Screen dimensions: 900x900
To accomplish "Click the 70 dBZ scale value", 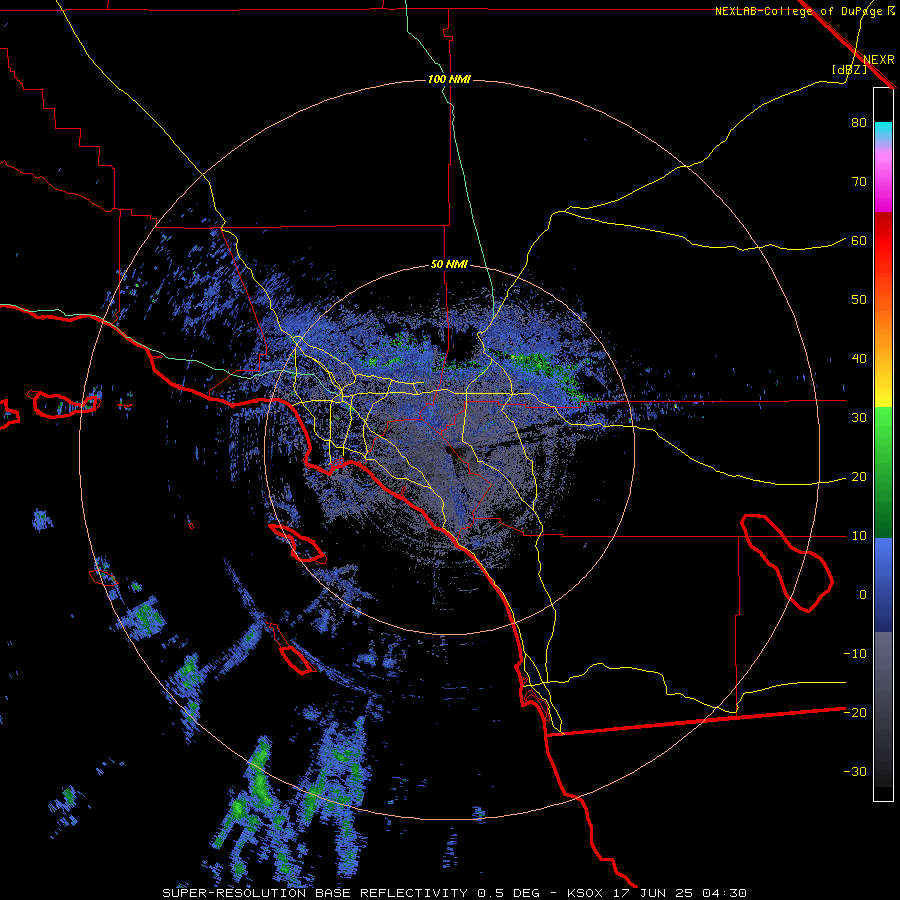I will coord(859,182).
